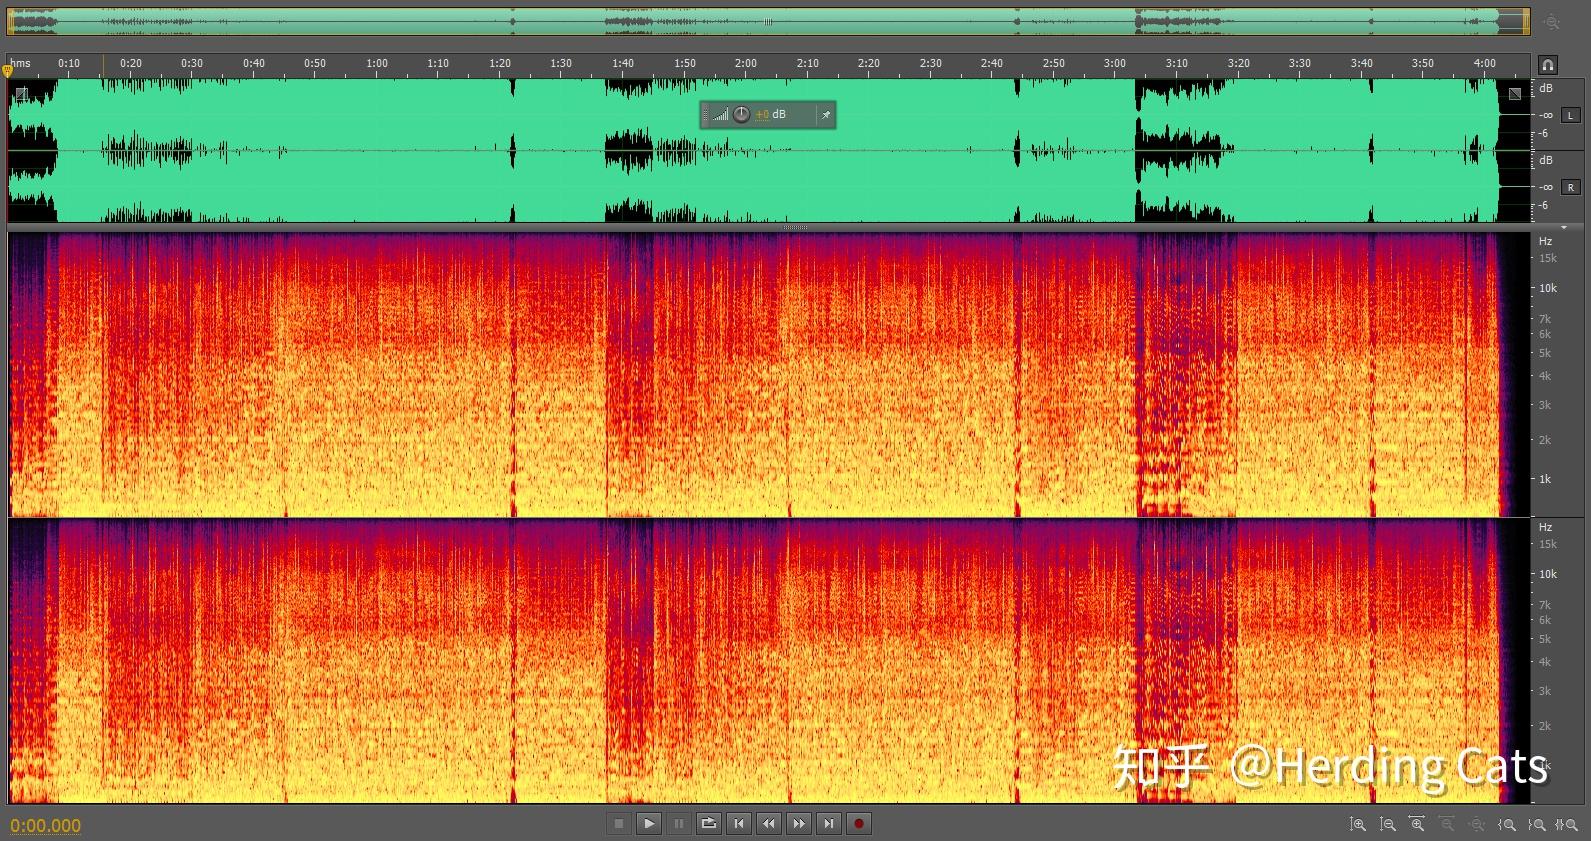Click right edge handle of overview navigator
This screenshot has width=1591, height=841.
coord(1528,21)
